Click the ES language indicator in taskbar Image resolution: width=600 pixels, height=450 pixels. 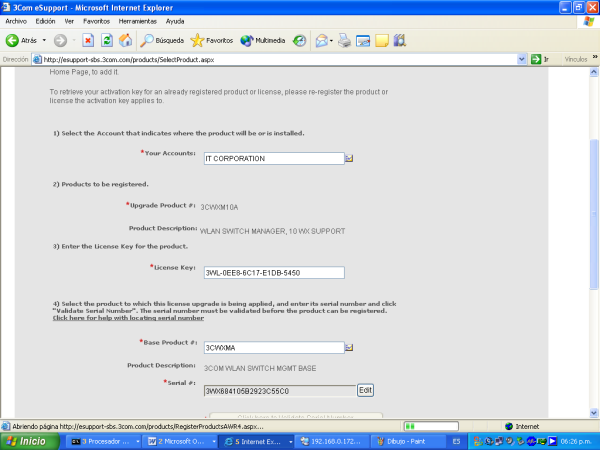coord(457,442)
